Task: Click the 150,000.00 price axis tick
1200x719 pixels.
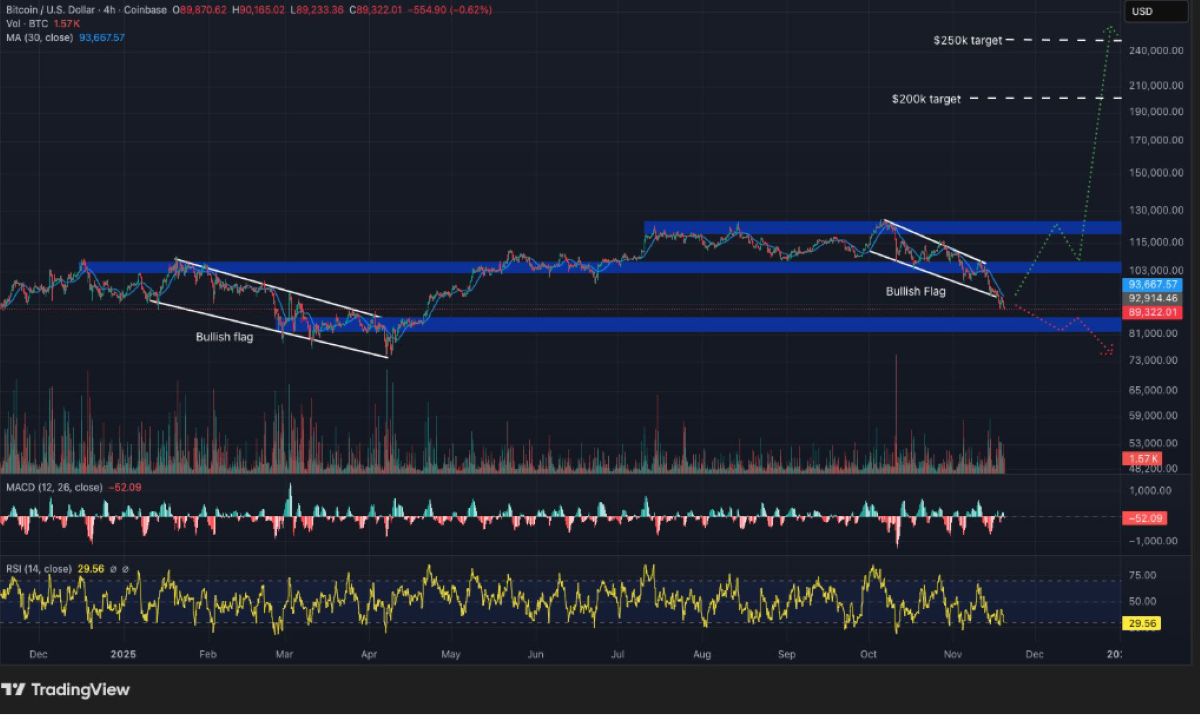Action: 1155,172
